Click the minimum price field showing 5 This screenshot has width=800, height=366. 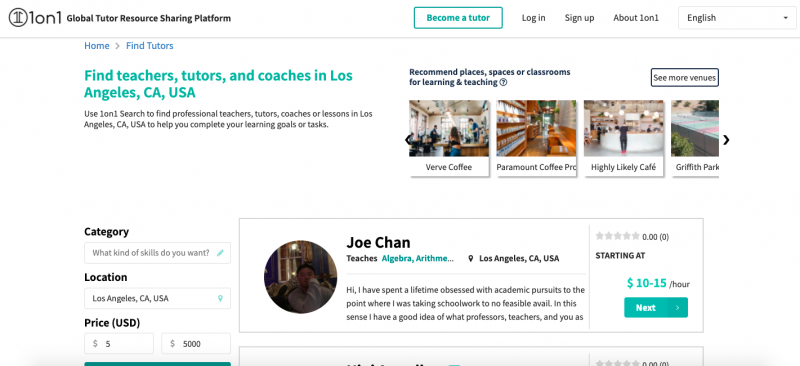(x=119, y=344)
